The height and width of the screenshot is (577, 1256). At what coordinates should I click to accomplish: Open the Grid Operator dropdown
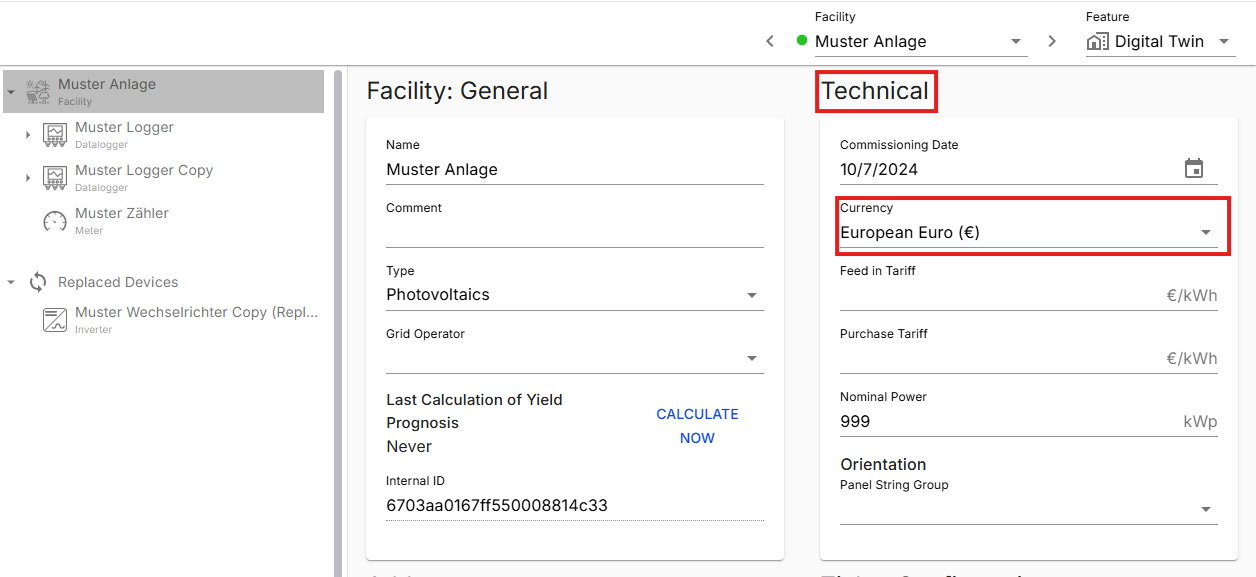coord(751,359)
